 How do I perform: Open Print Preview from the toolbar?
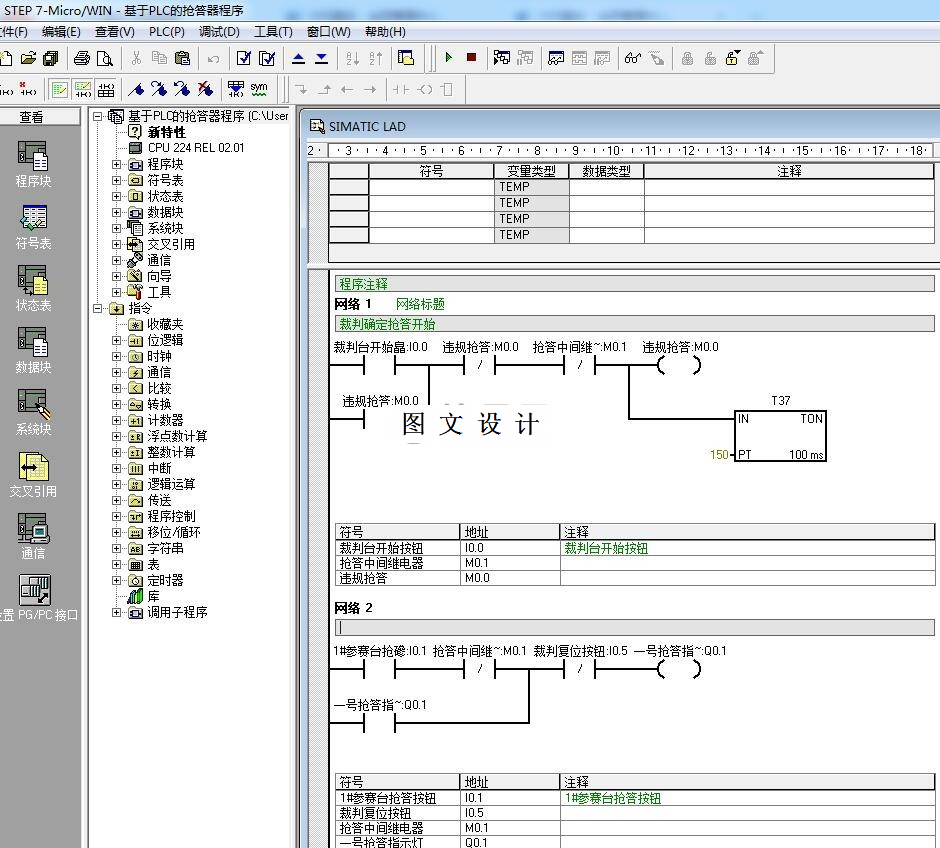tap(105, 58)
